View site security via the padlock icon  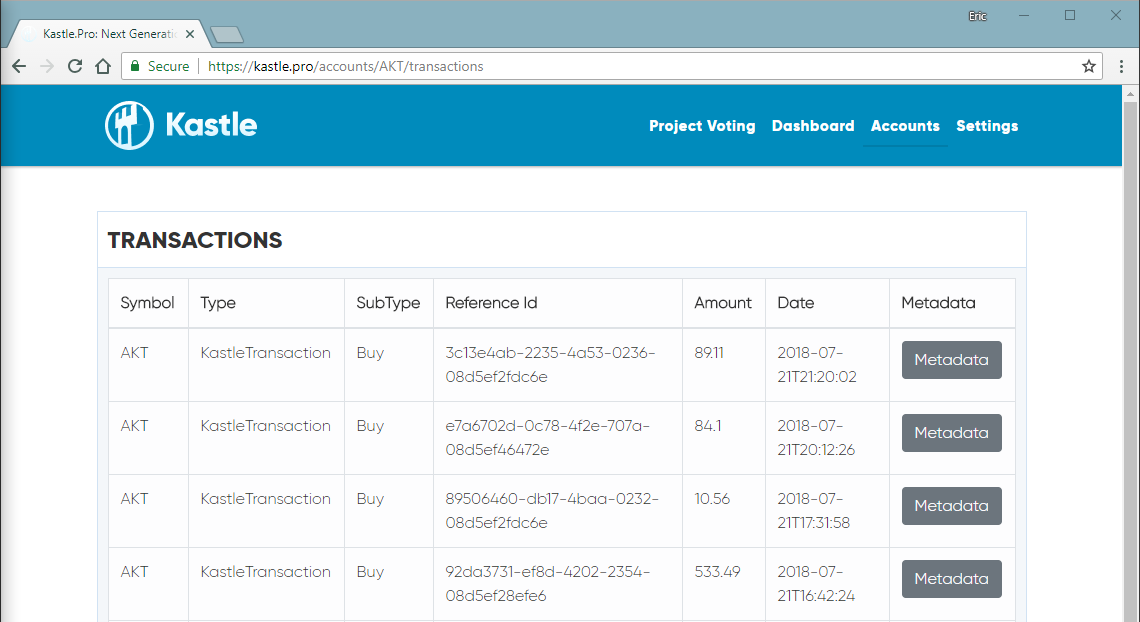135,66
